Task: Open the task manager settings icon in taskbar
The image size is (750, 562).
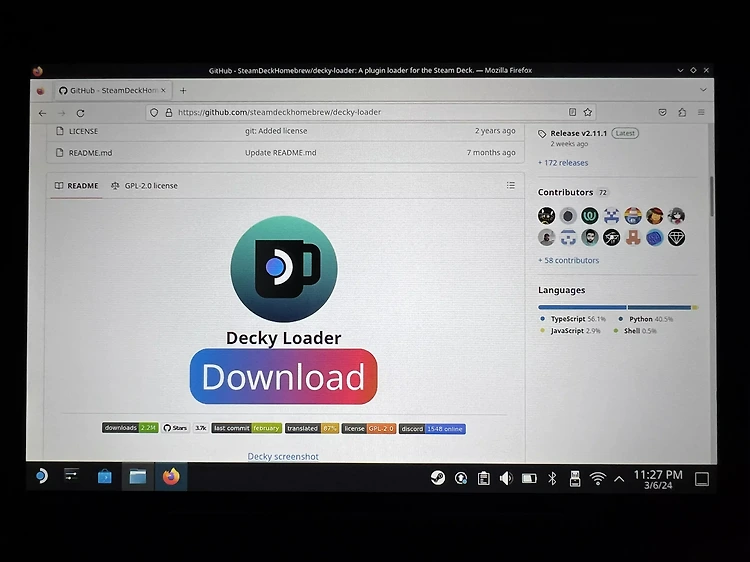Action: click(71, 475)
